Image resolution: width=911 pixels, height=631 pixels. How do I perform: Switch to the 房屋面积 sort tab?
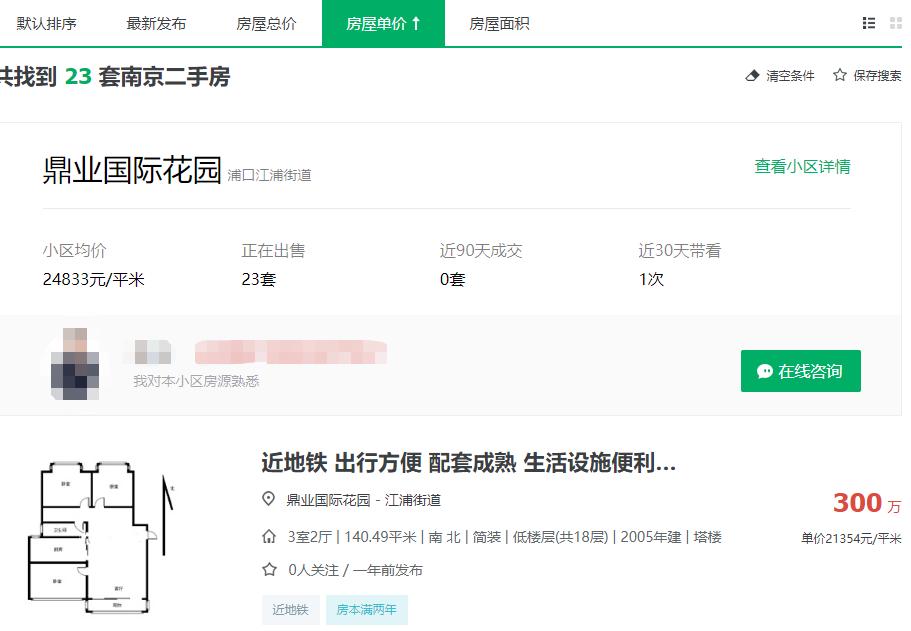[x=499, y=23]
